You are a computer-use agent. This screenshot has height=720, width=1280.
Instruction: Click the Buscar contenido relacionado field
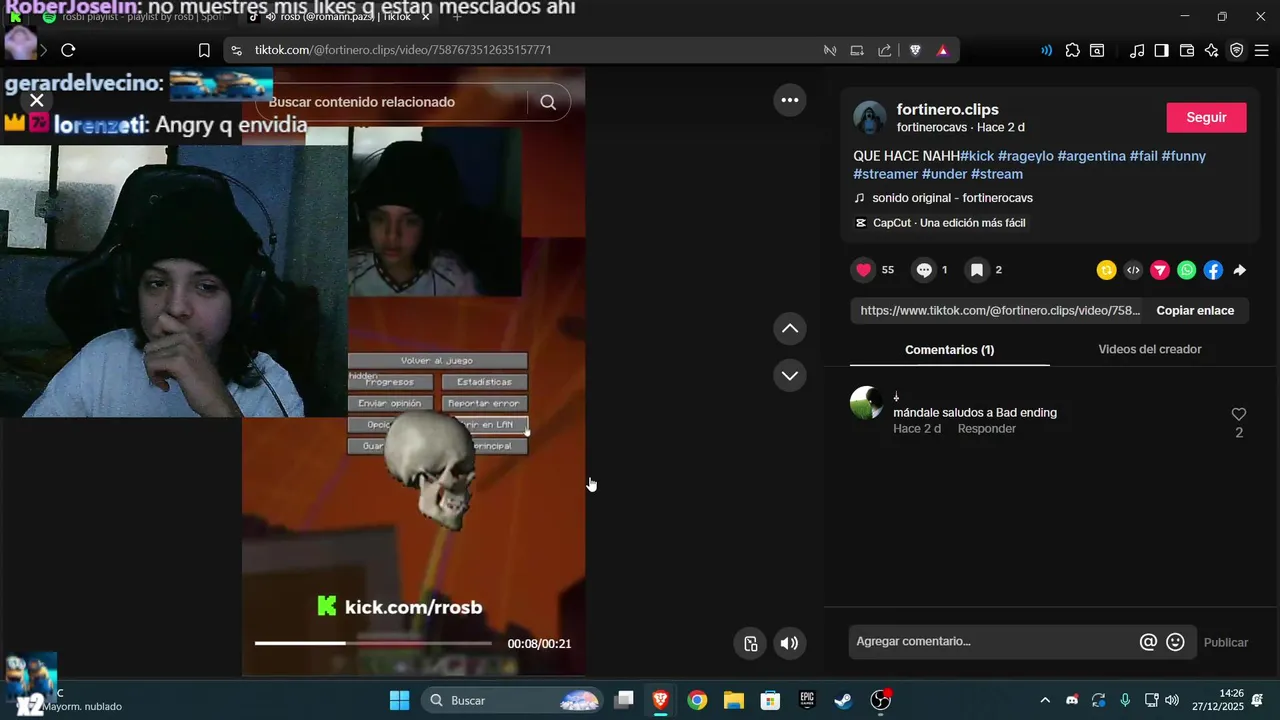tap(390, 102)
